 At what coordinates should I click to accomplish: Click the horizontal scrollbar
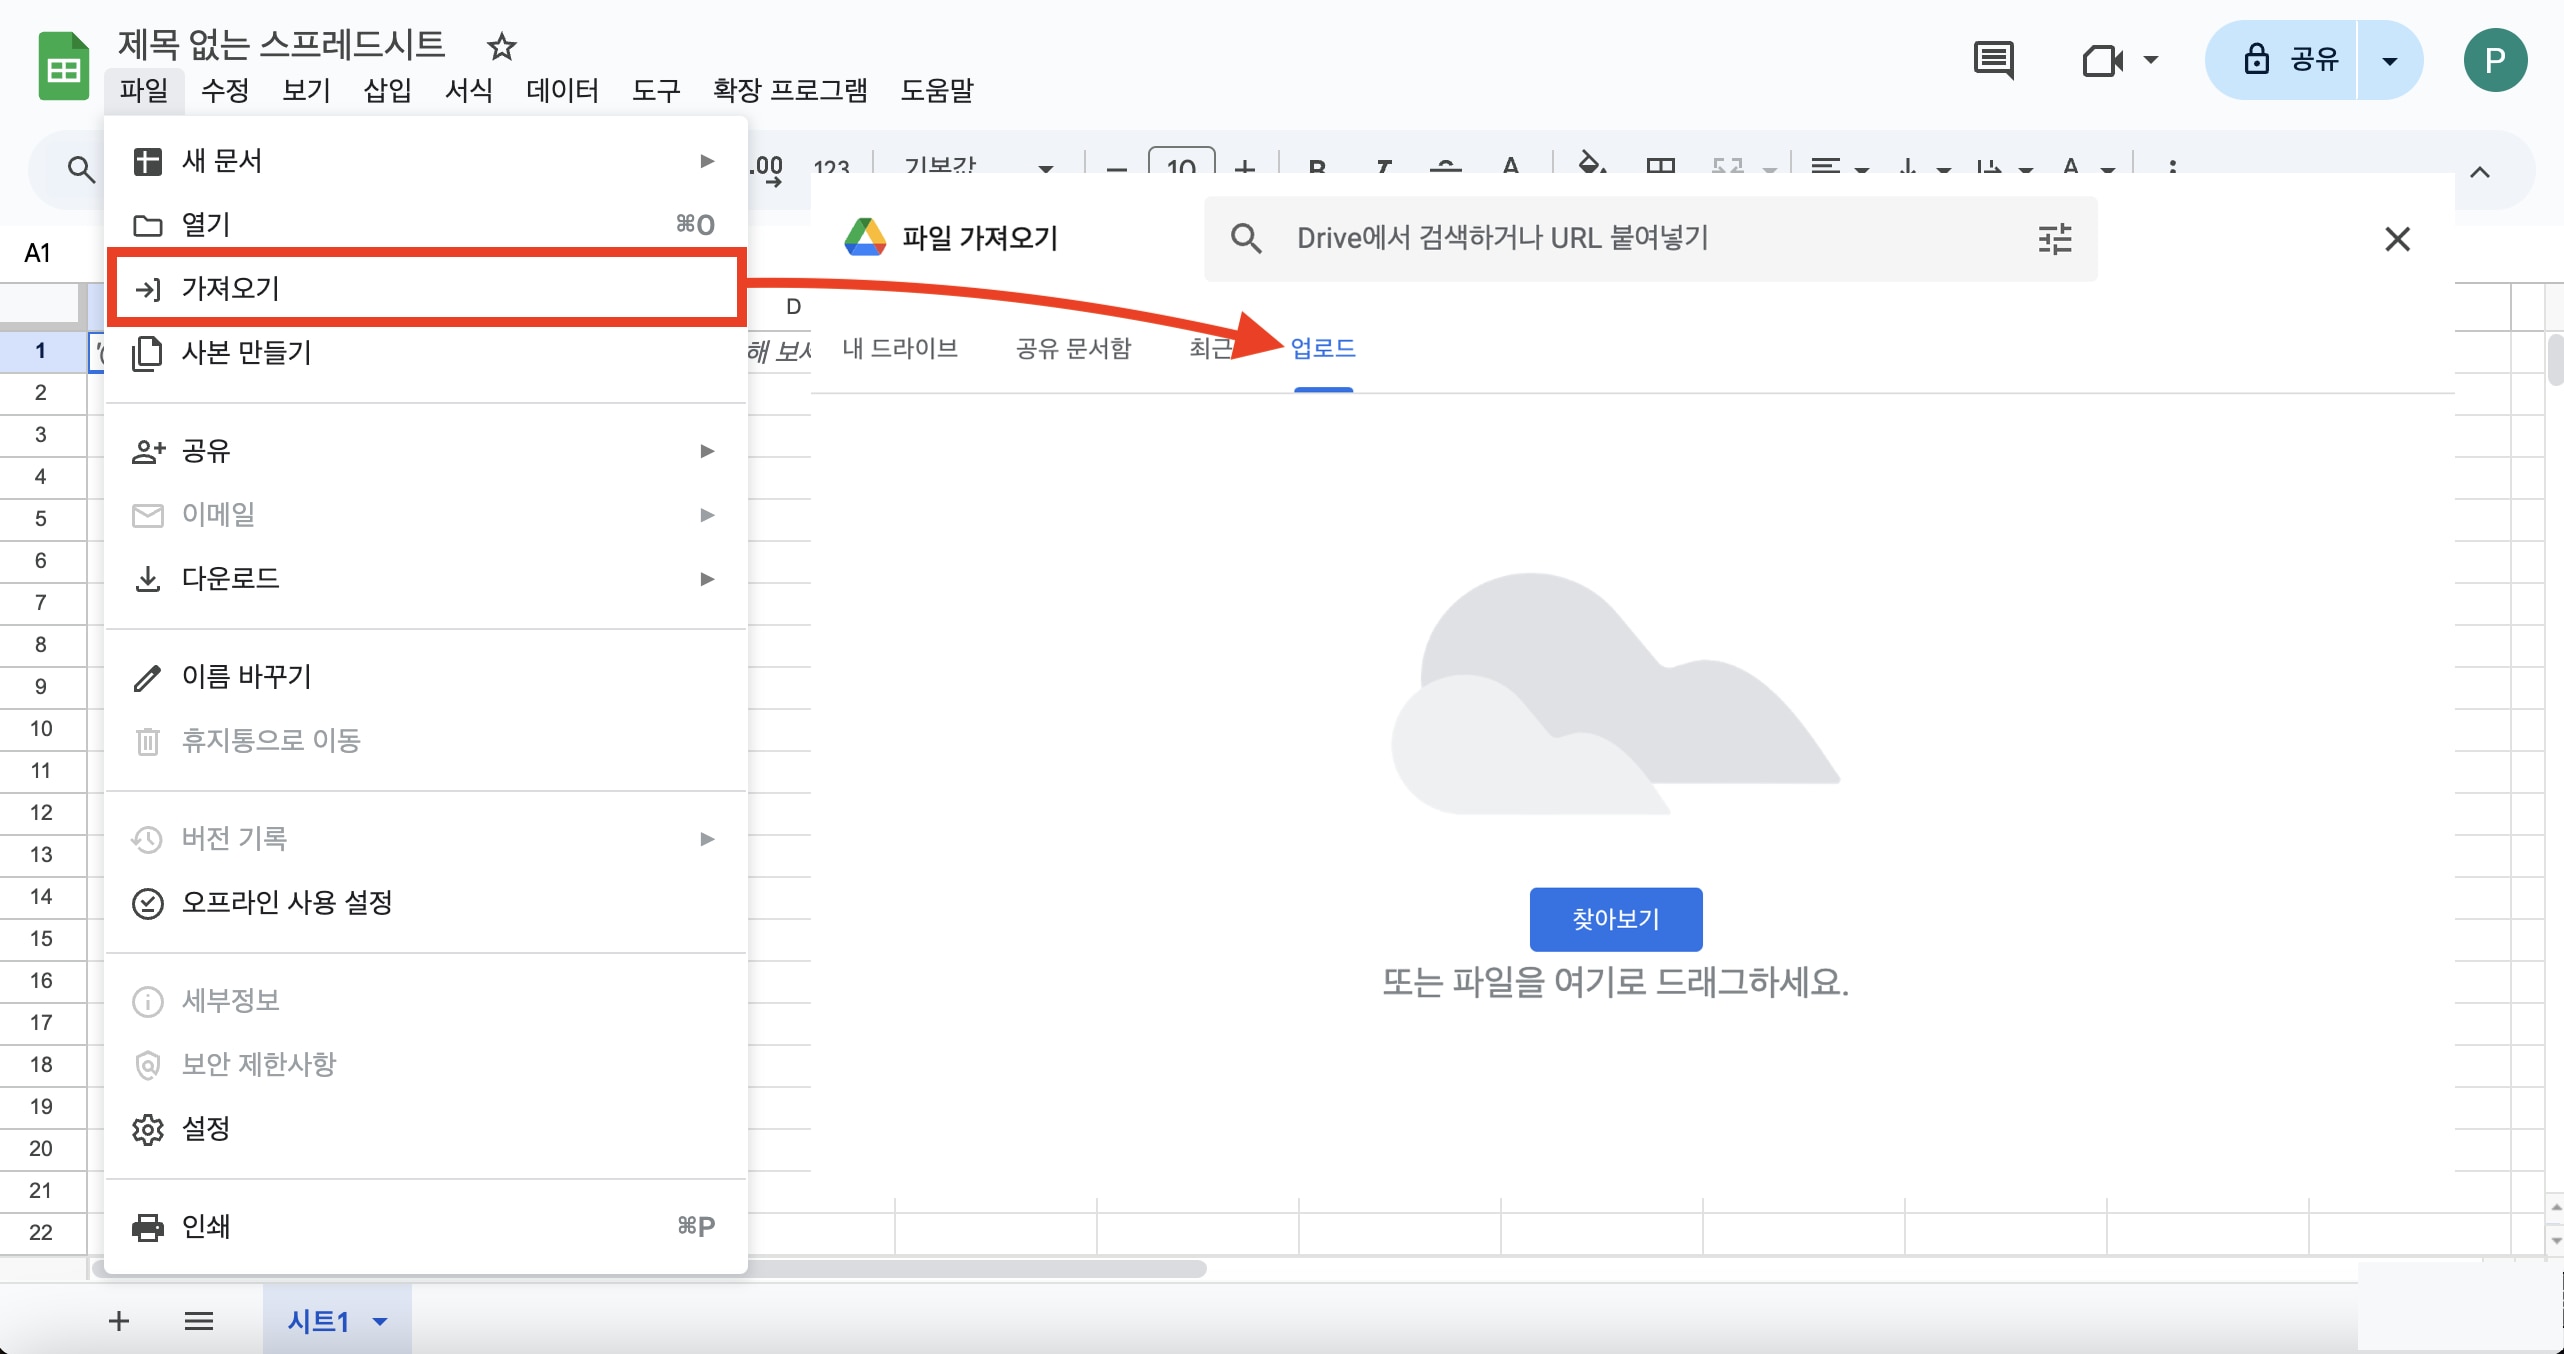(x=650, y=1268)
